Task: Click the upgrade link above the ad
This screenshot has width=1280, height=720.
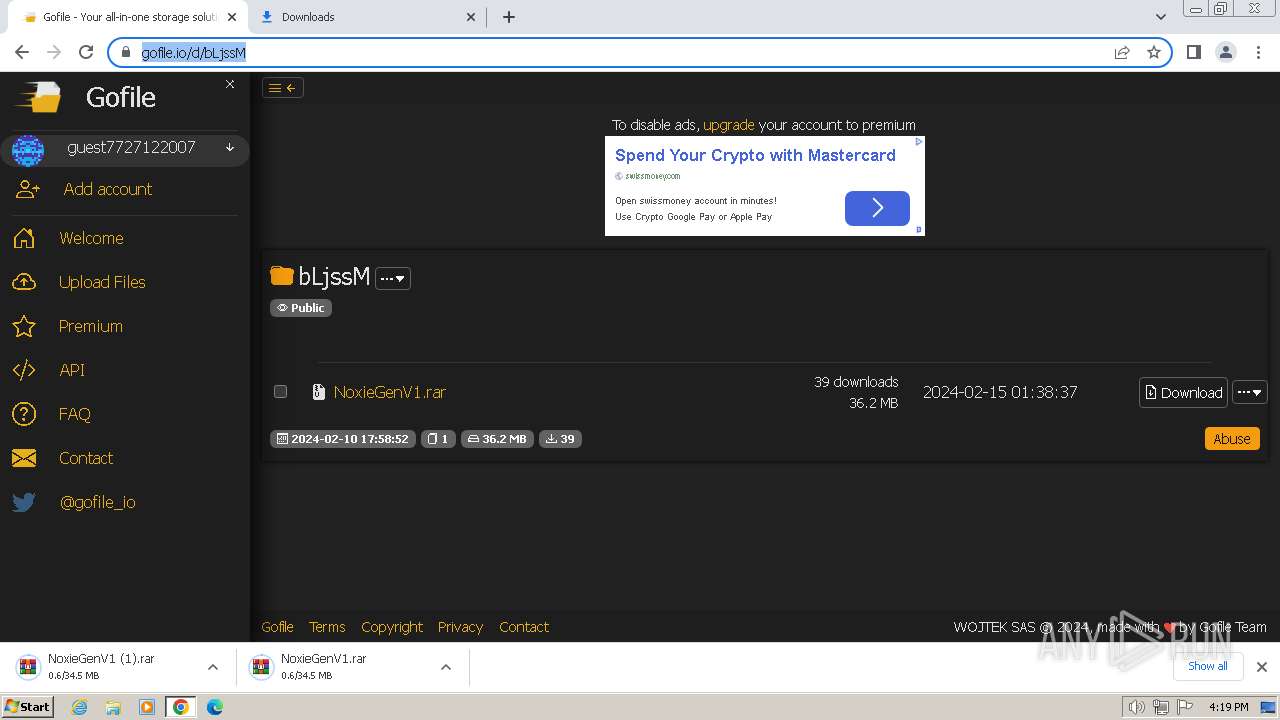Action: point(729,125)
